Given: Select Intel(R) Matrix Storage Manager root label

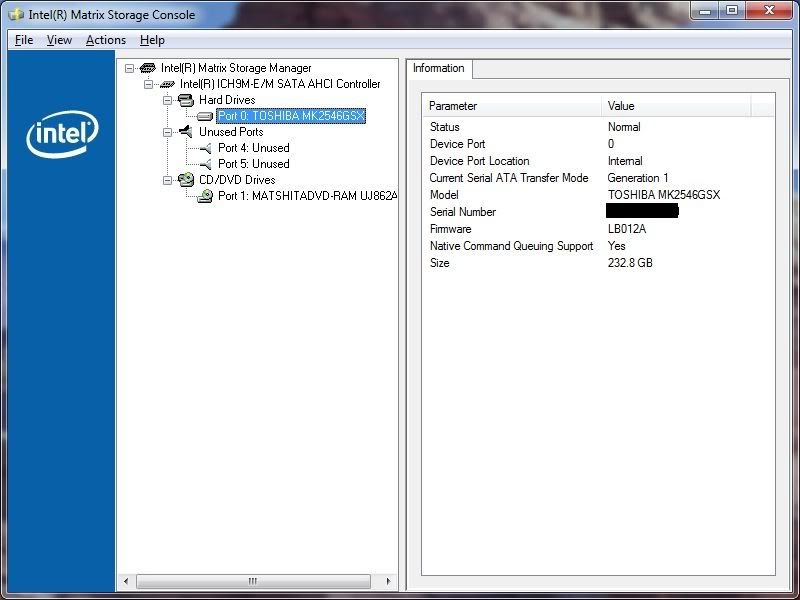Looking at the screenshot, I should pyautogui.click(x=236, y=68).
